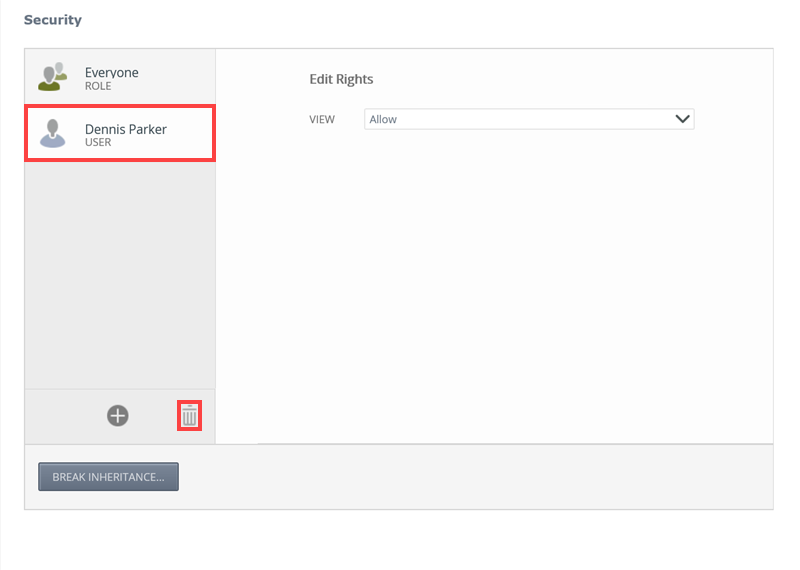Click the USER label under Dennis Parker

click(x=98, y=142)
